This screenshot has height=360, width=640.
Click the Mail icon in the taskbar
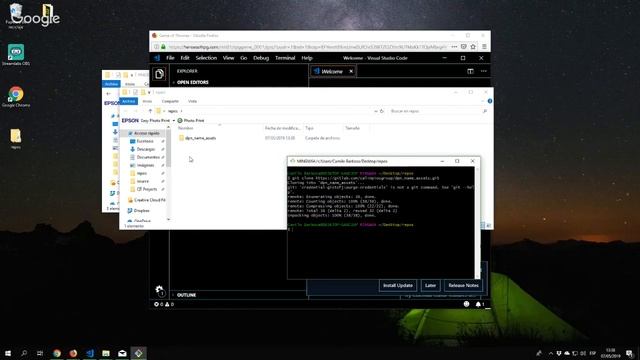pyautogui.click(x=122, y=353)
